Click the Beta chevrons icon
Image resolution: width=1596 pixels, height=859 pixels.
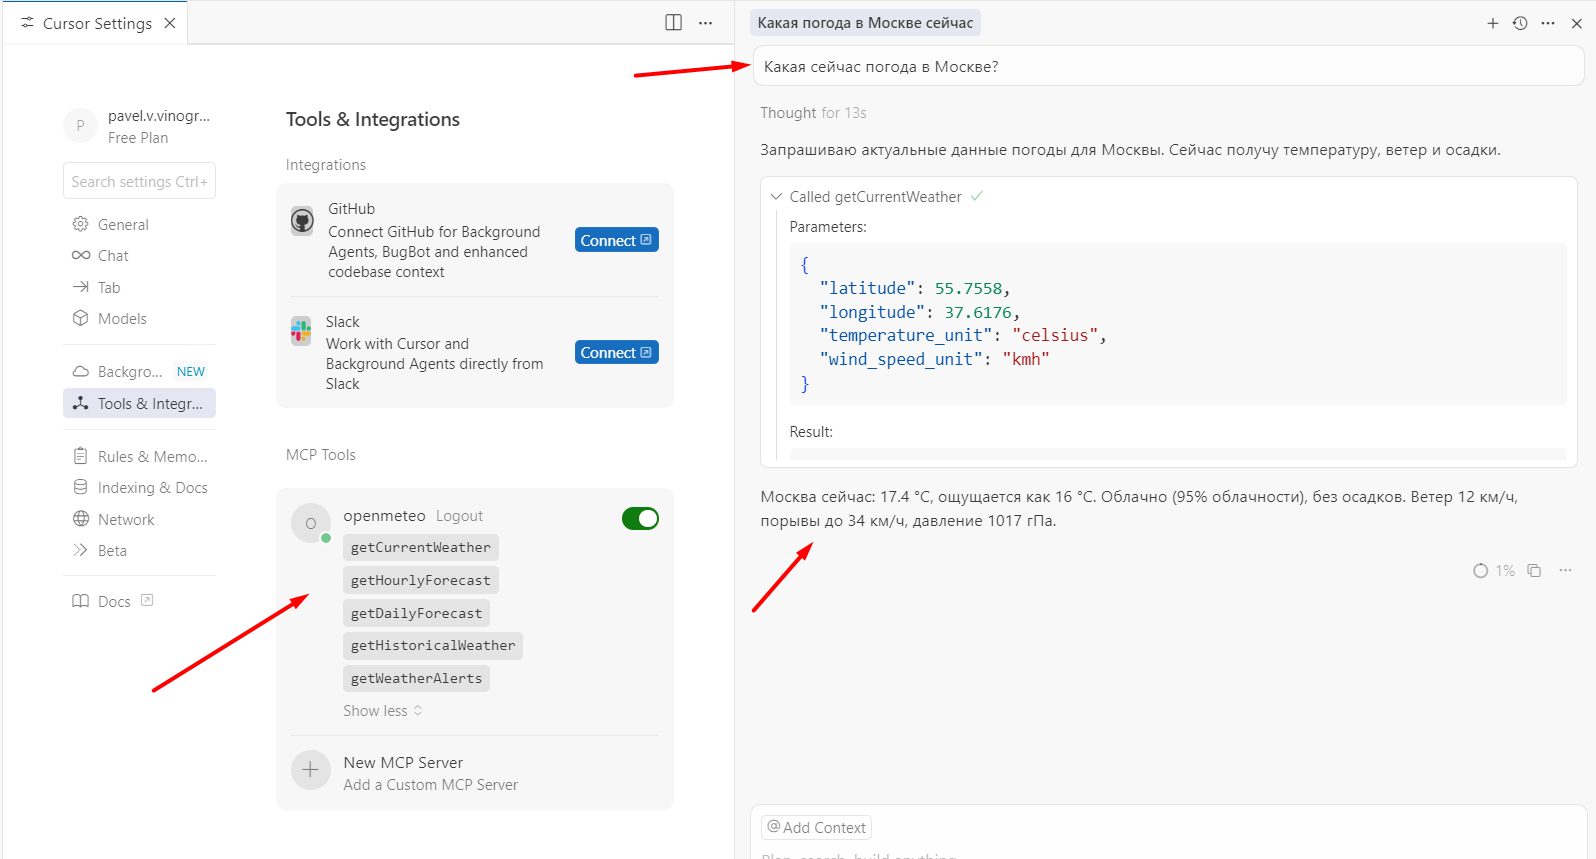[x=81, y=550]
